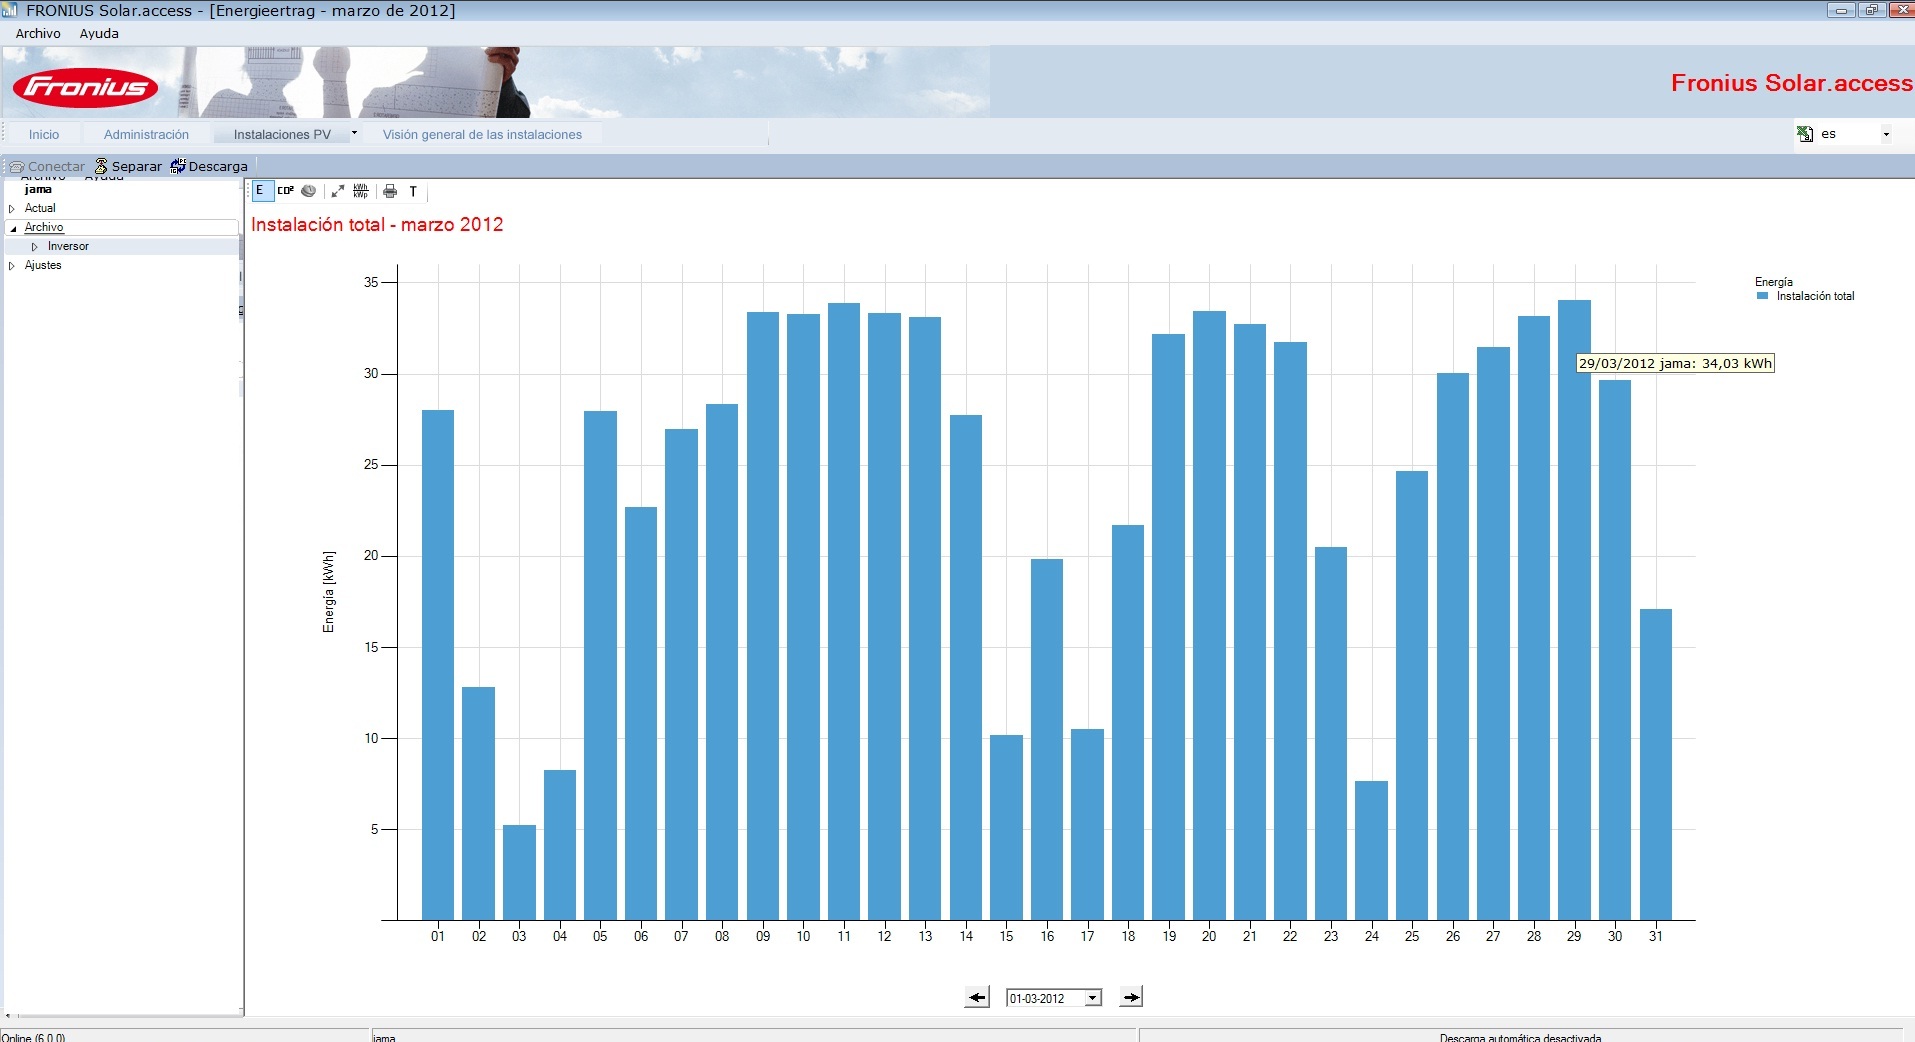This screenshot has width=1915, height=1042.
Task: Switch to the Administración tab
Action: [146, 134]
